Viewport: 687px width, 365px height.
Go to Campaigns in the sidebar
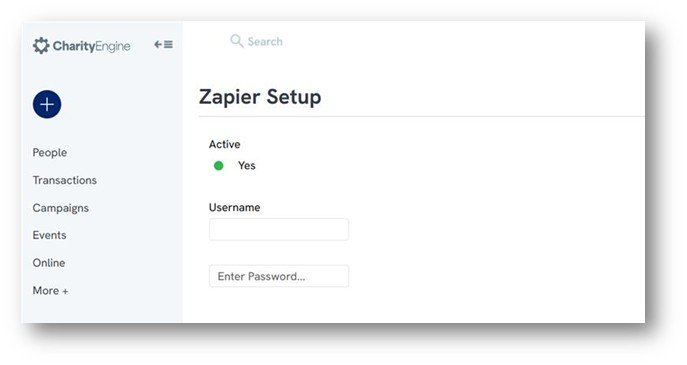click(x=60, y=208)
